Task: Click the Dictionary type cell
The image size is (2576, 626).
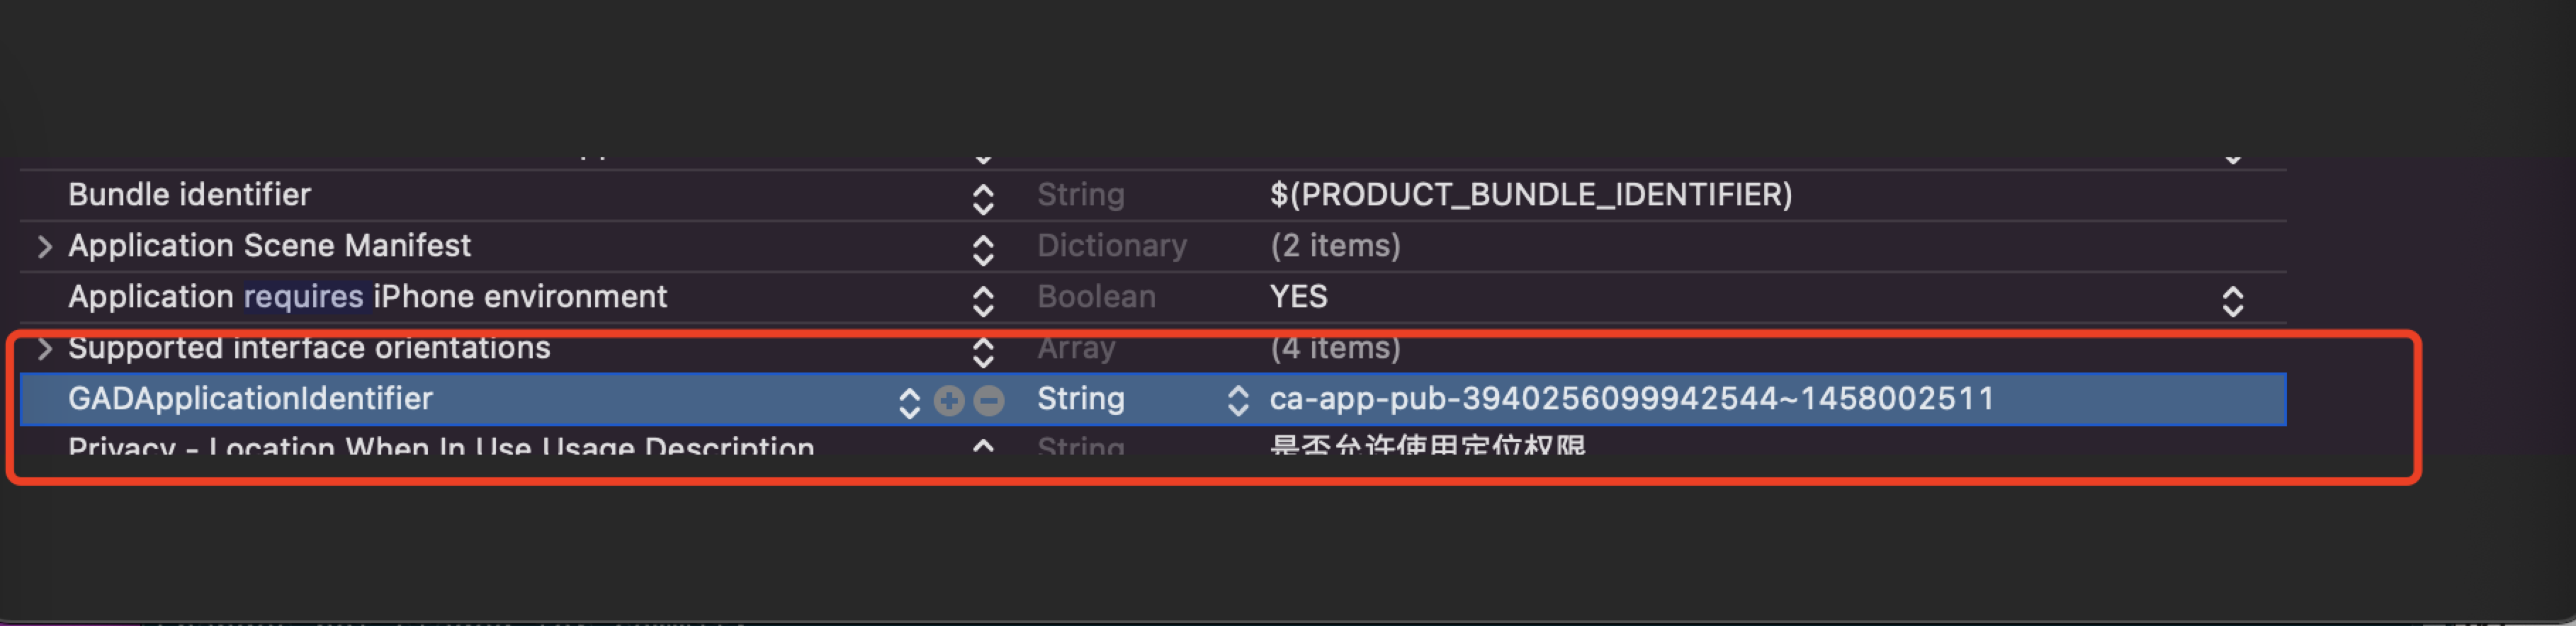Action: (x=1111, y=246)
